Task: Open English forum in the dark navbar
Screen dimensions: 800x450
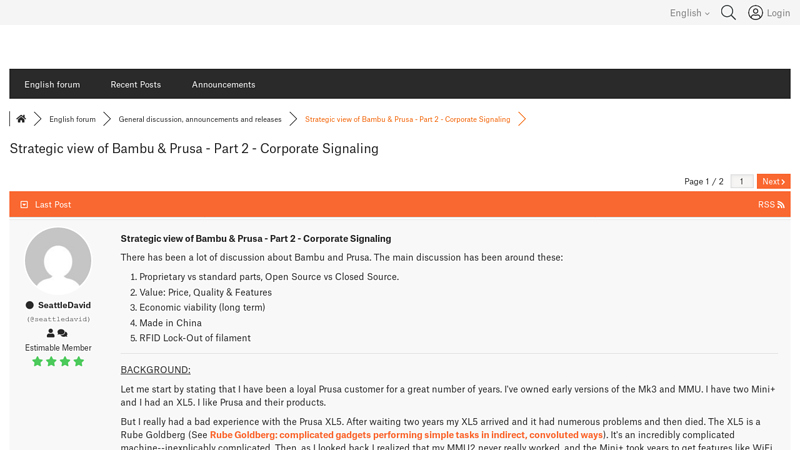Action: click(x=52, y=84)
